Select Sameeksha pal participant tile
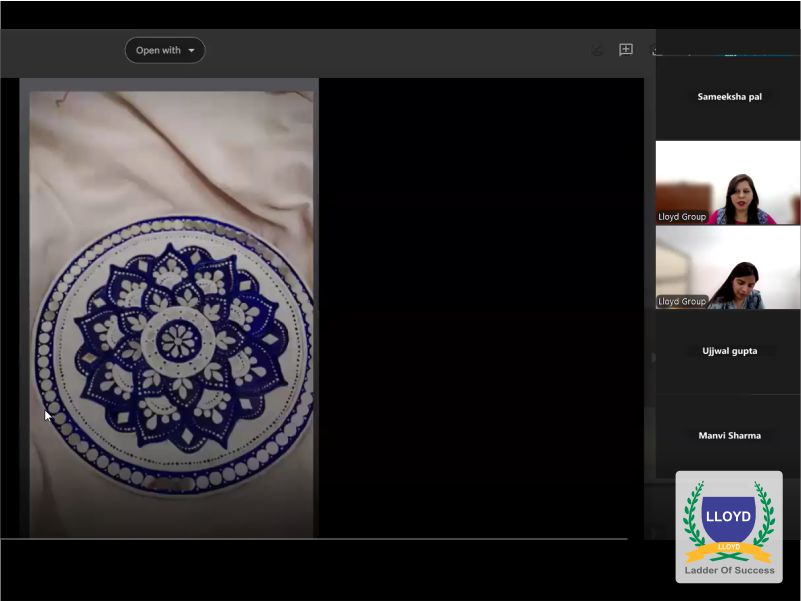Image resolution: width=801 pixels, height=601 pixels. point(728,97)
